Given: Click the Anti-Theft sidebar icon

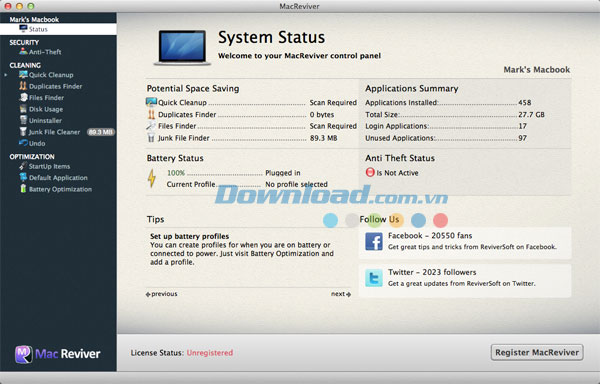Looking at the screenshot, I should pos(23,52).
